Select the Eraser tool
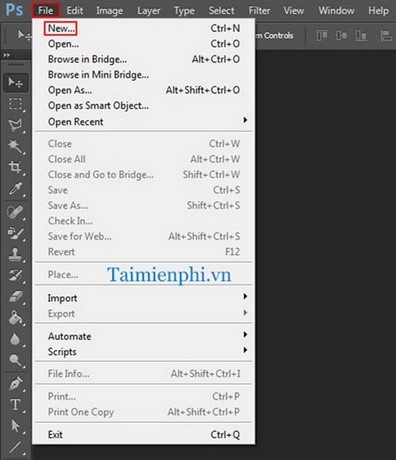 tap(15, 297)
